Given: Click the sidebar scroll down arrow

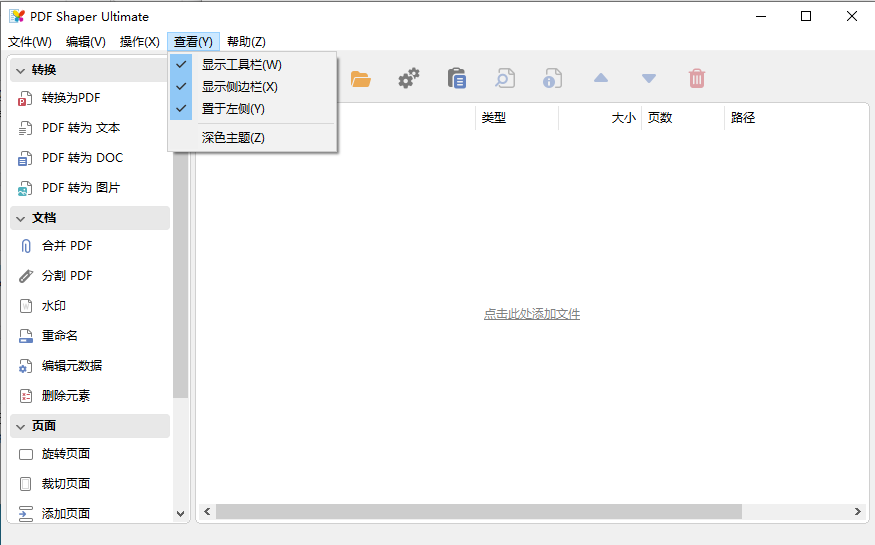Looking at the screenshot, I should [x=180, y=514].
